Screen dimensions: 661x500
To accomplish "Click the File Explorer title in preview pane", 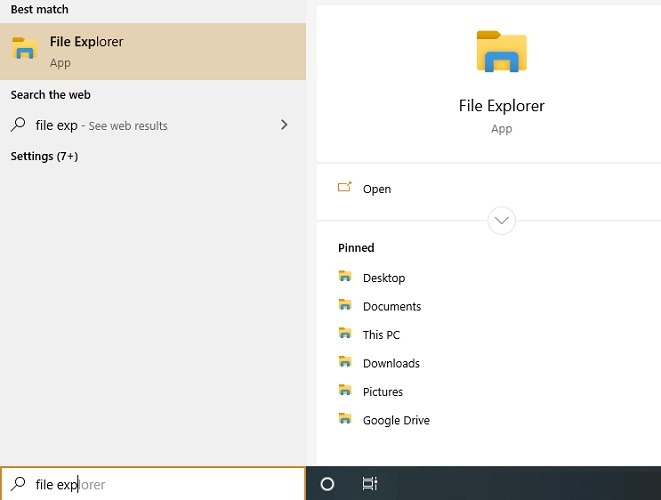I will 501,106.
